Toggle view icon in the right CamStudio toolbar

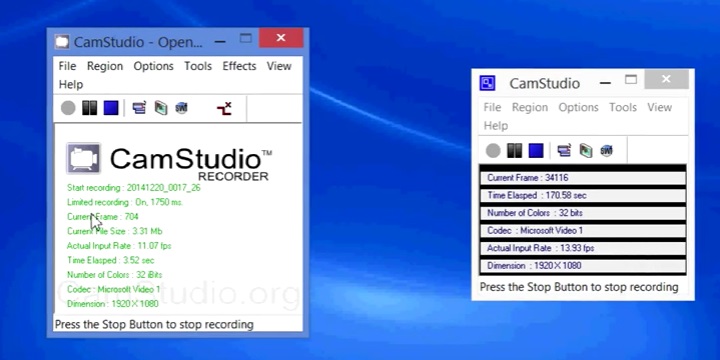pyautogui.click(x=564, y=151)
